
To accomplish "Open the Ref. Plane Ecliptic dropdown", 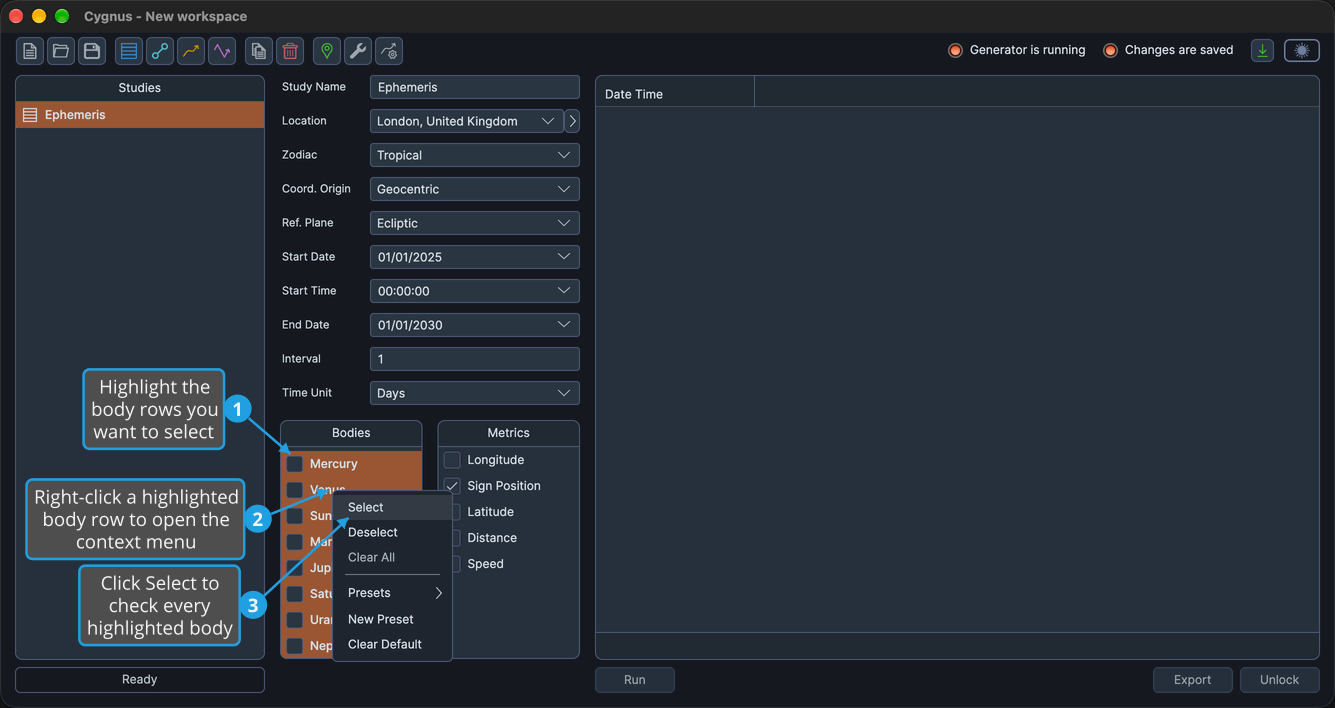I will click(475, 223).
